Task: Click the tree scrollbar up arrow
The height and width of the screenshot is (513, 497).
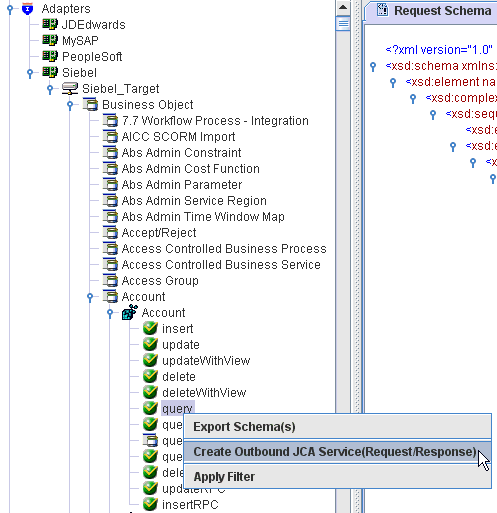Action: point(343,7)
